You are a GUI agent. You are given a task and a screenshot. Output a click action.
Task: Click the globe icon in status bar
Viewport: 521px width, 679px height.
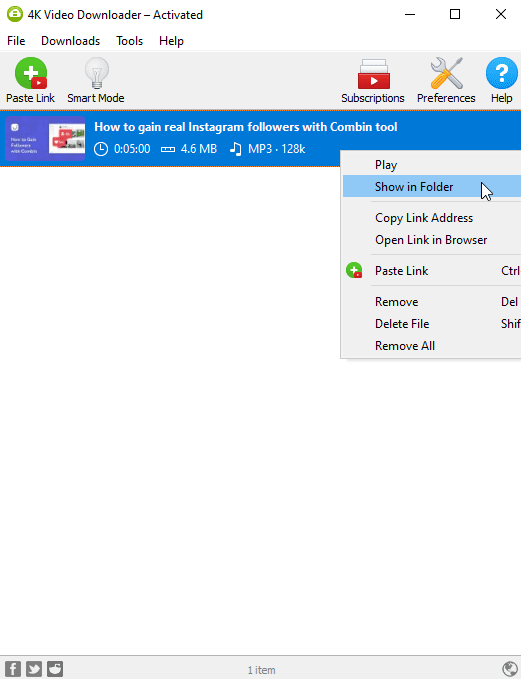(510, 669)
